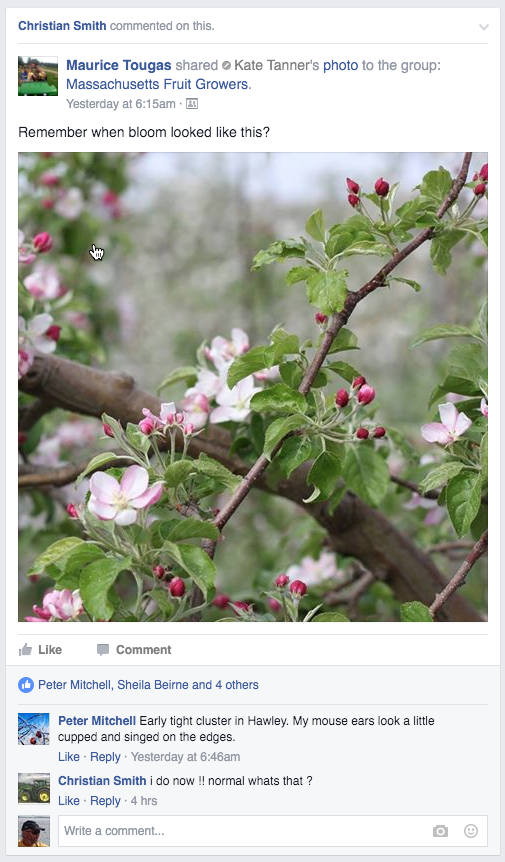Click the blue likes reaction icon
This screenshot has width=505, height=862.
pos(25,684)
